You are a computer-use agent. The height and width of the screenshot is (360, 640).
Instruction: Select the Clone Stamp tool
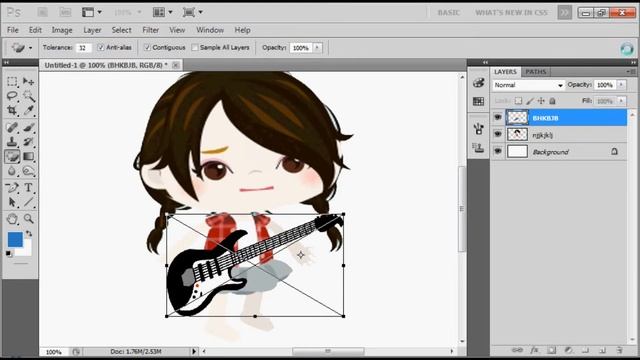pos(12,142)
